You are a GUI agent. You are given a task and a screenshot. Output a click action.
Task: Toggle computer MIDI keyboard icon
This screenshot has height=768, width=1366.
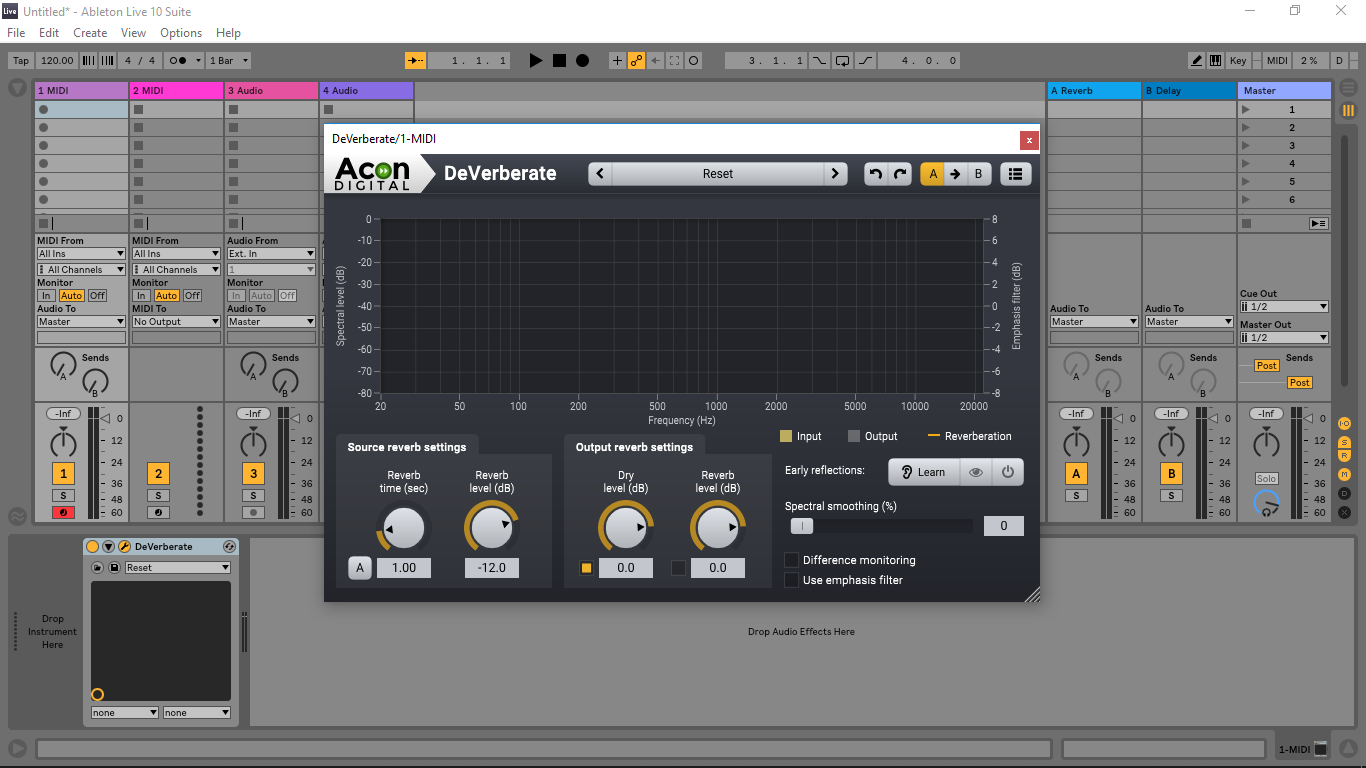1215,61
